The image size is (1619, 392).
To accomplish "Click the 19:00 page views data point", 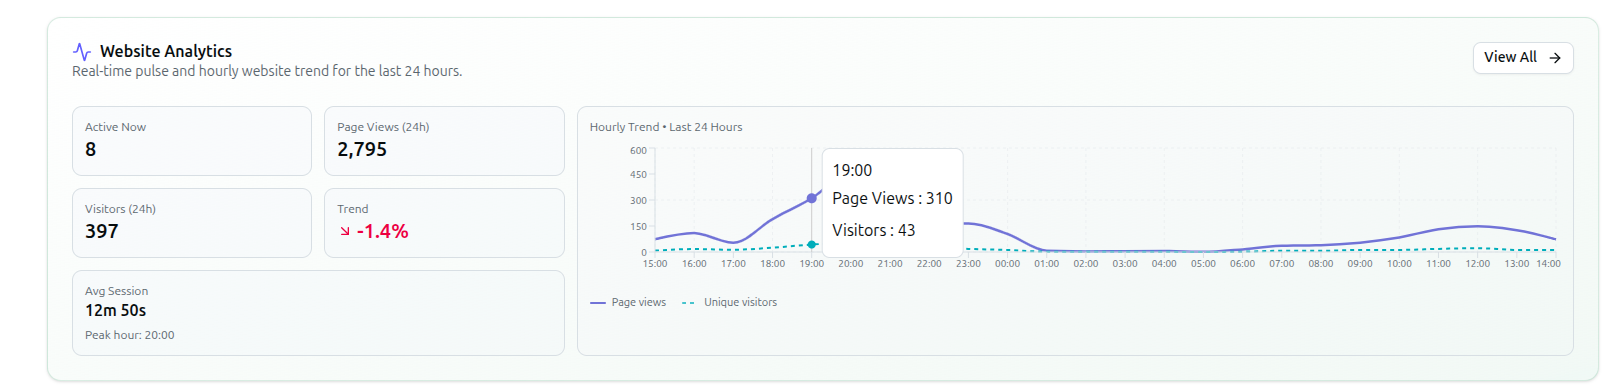I will tap(812, 198).
